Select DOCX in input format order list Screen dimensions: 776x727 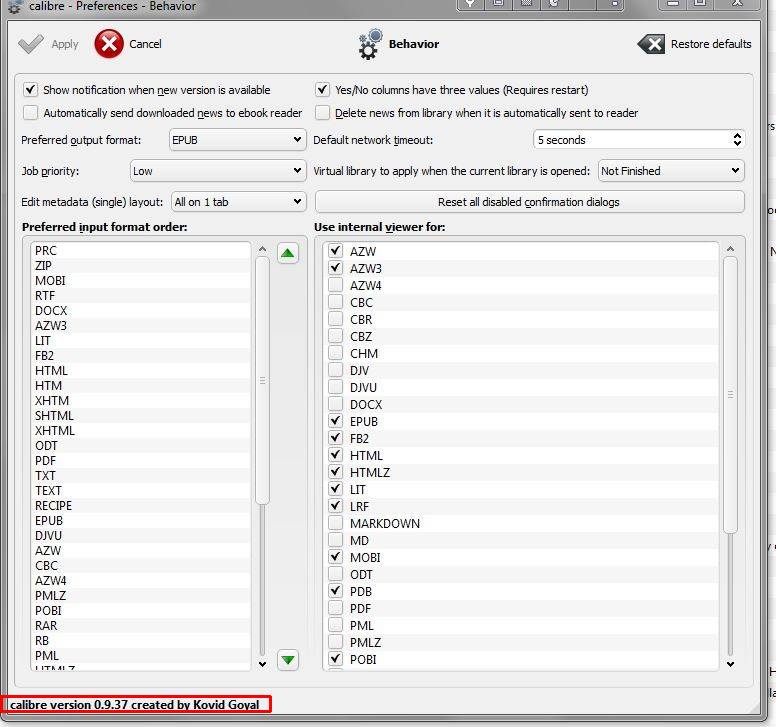coord(141,310)
